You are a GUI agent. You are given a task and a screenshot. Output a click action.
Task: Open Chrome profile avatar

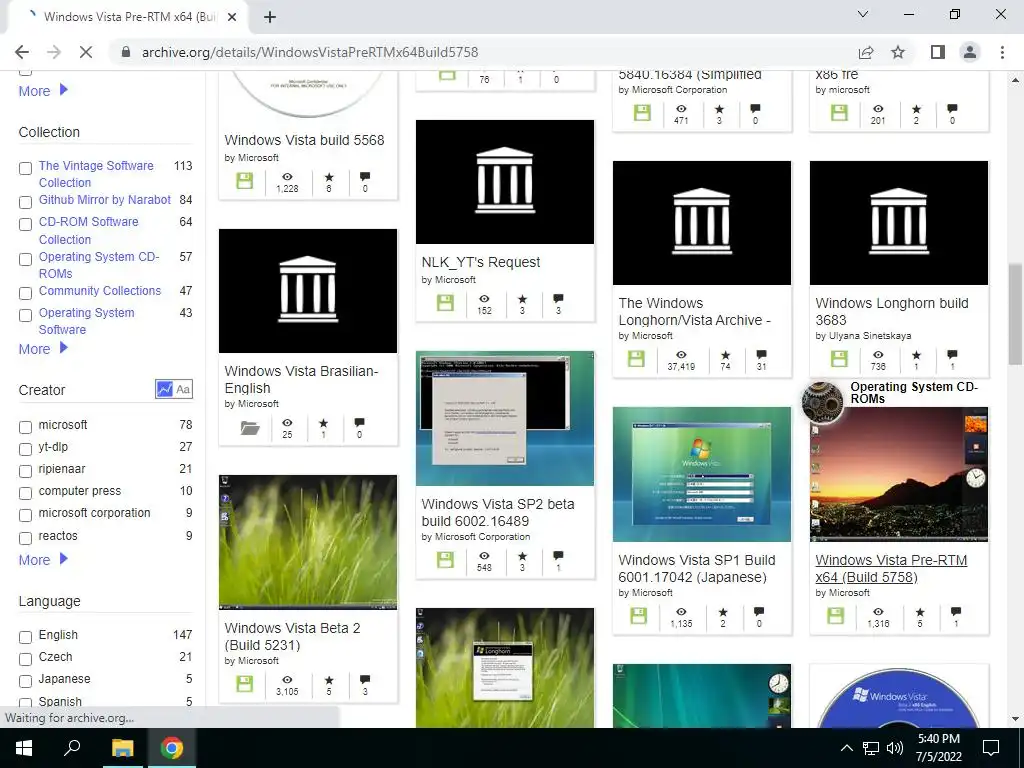click(x=970, y=52)
